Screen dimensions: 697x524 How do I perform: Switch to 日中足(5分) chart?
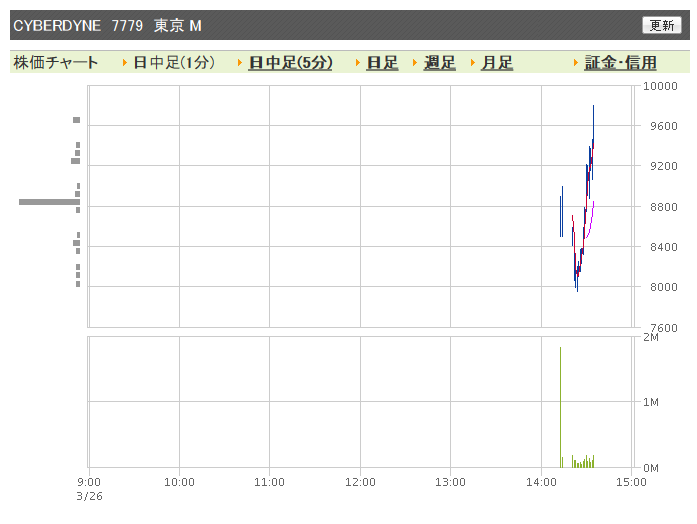pos(290,63)
